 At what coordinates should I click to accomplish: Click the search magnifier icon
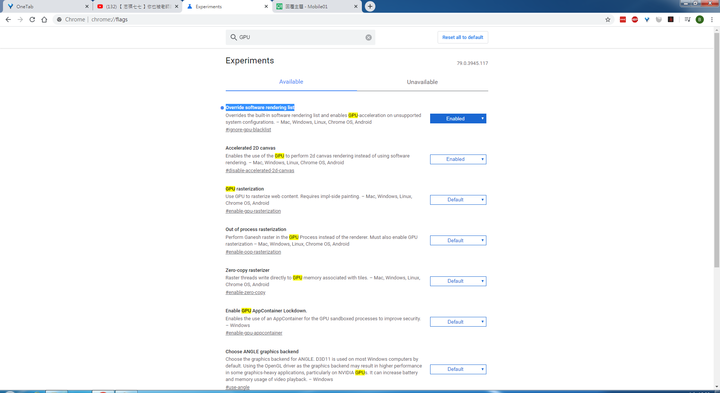tap(233, 37)
